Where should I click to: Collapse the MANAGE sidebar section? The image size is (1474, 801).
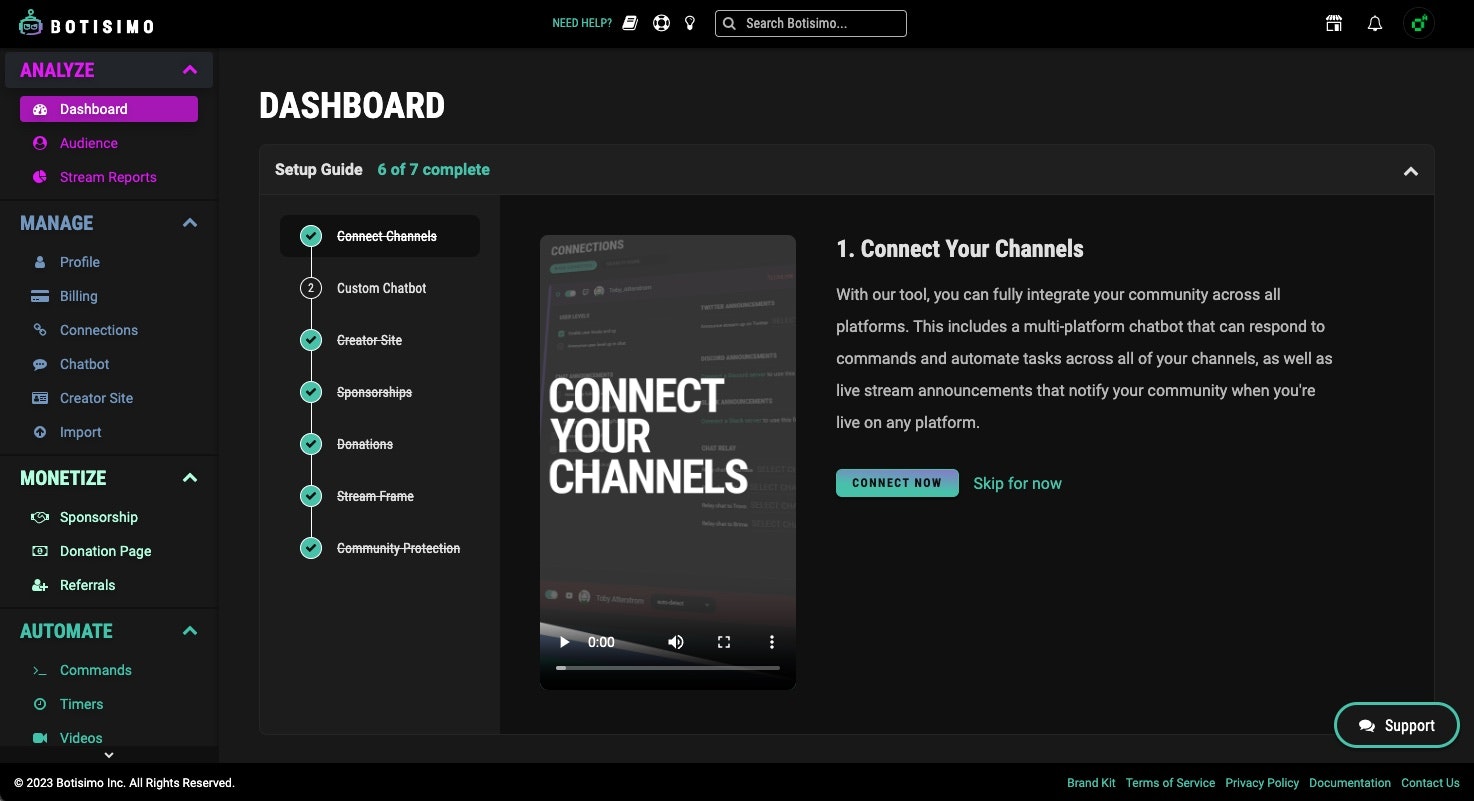pos(190,223)
